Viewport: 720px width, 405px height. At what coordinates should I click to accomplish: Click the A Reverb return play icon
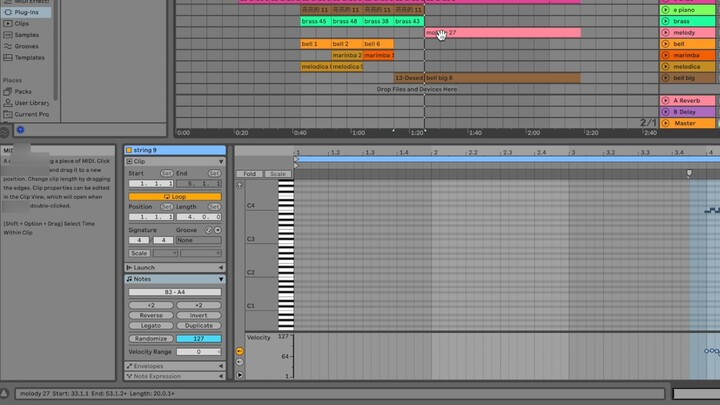click(665, 100)
